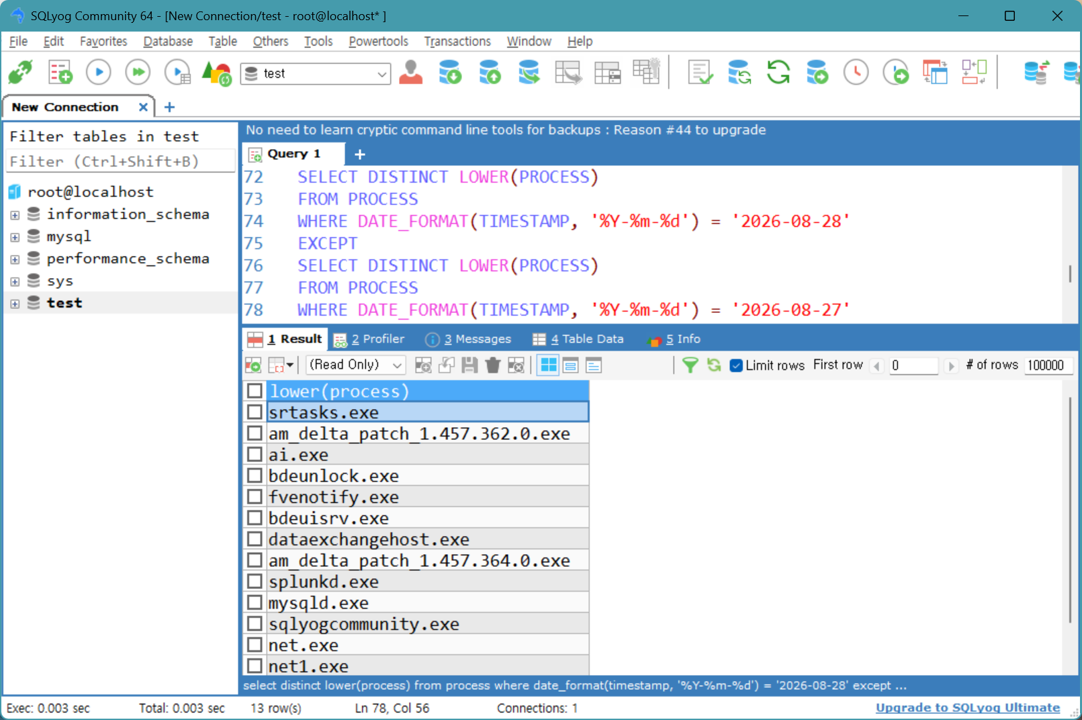Uncheck the Limit rows checkbox
This screenshot has height=720, width=1082.
tap(736, 365)
